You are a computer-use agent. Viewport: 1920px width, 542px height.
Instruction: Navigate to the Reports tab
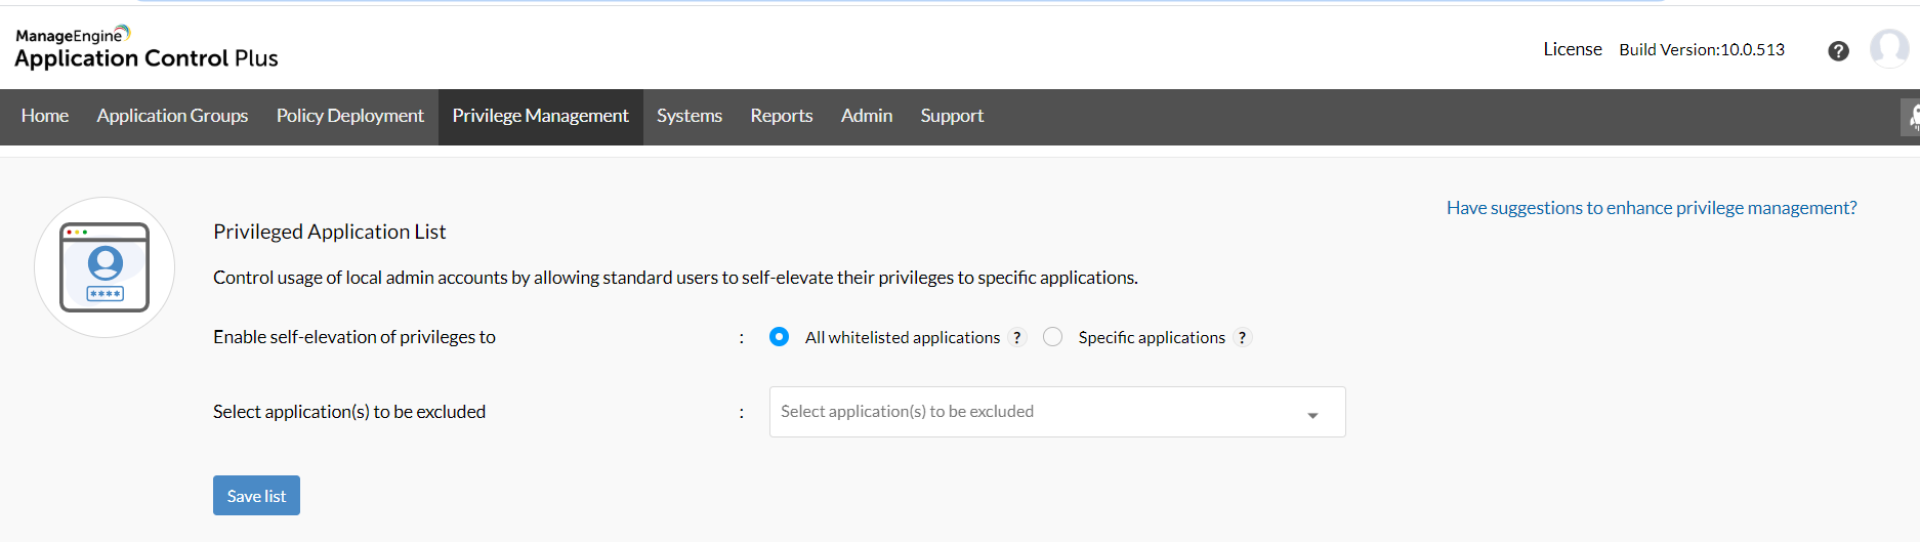781,116
